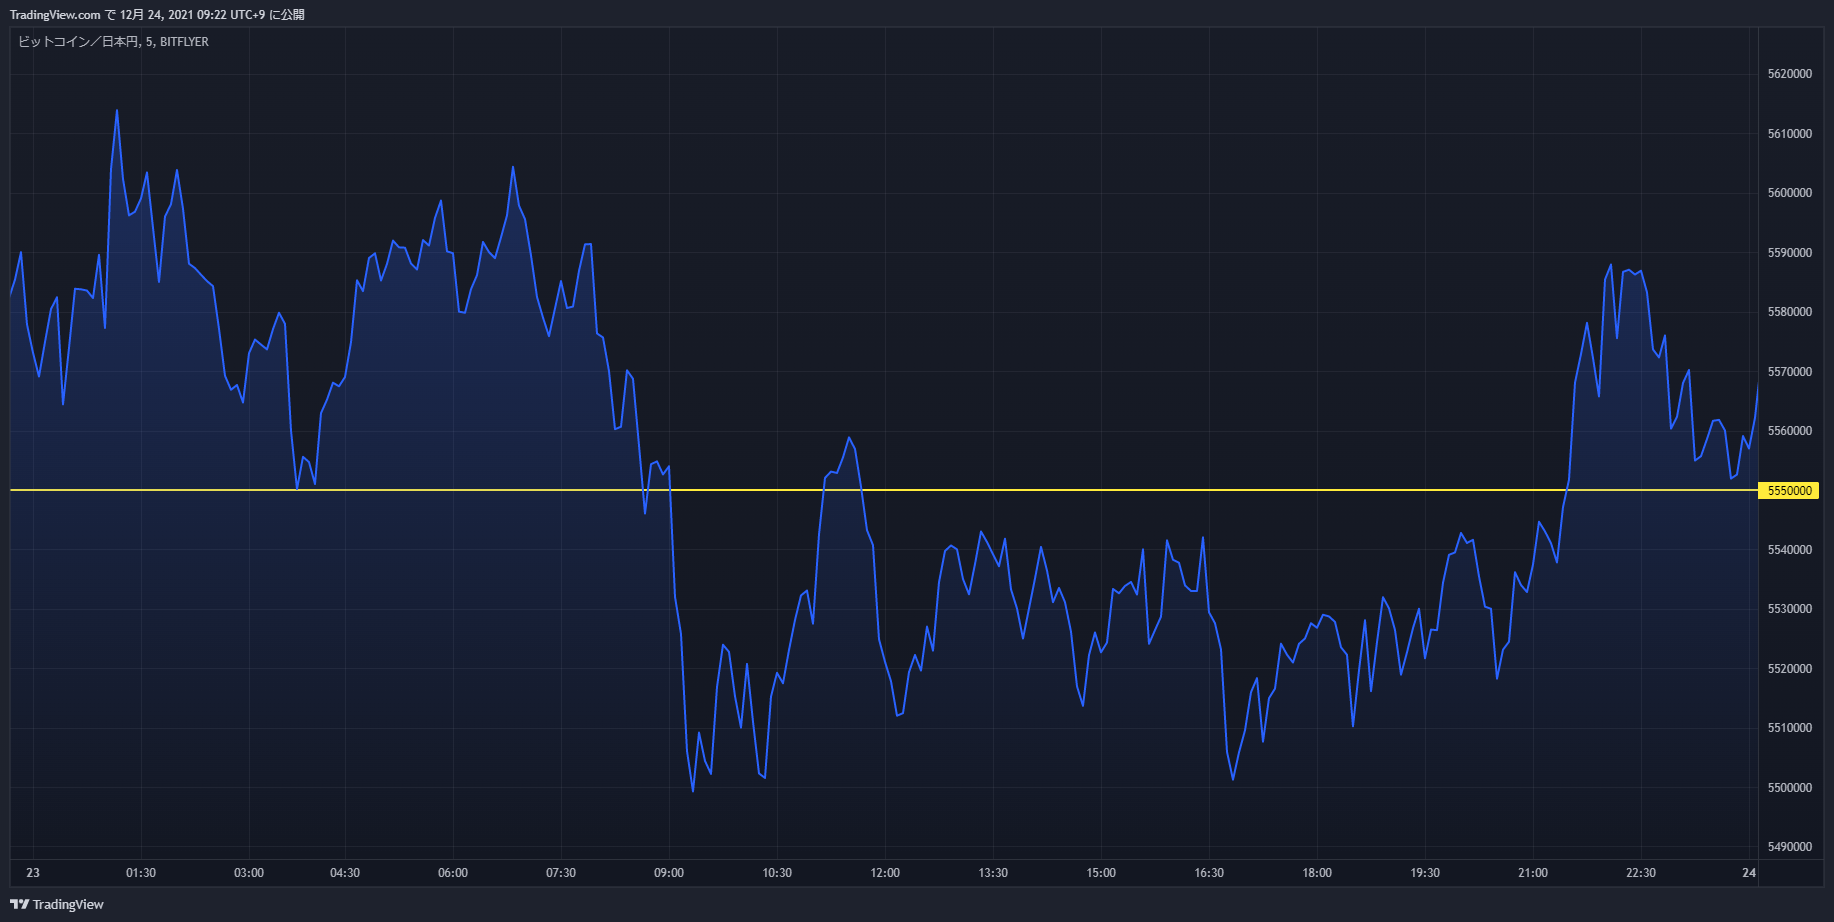Click the 5560000 price axis label
The width and height of the screenshot is (1834, 922).
1789,431
